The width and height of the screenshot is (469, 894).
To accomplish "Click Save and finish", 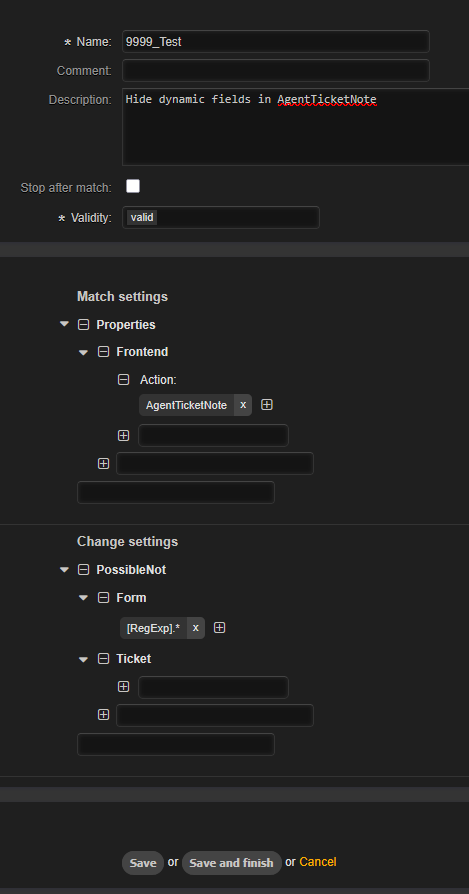I will (231, 863).
